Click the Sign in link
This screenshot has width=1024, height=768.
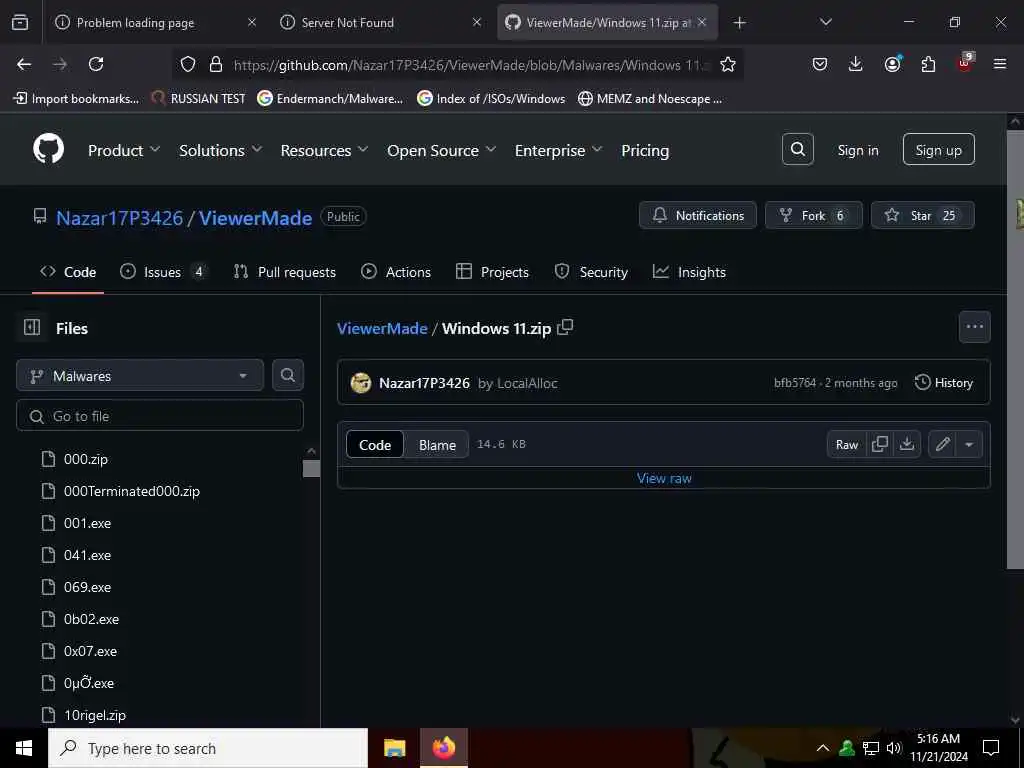point(857,150)
